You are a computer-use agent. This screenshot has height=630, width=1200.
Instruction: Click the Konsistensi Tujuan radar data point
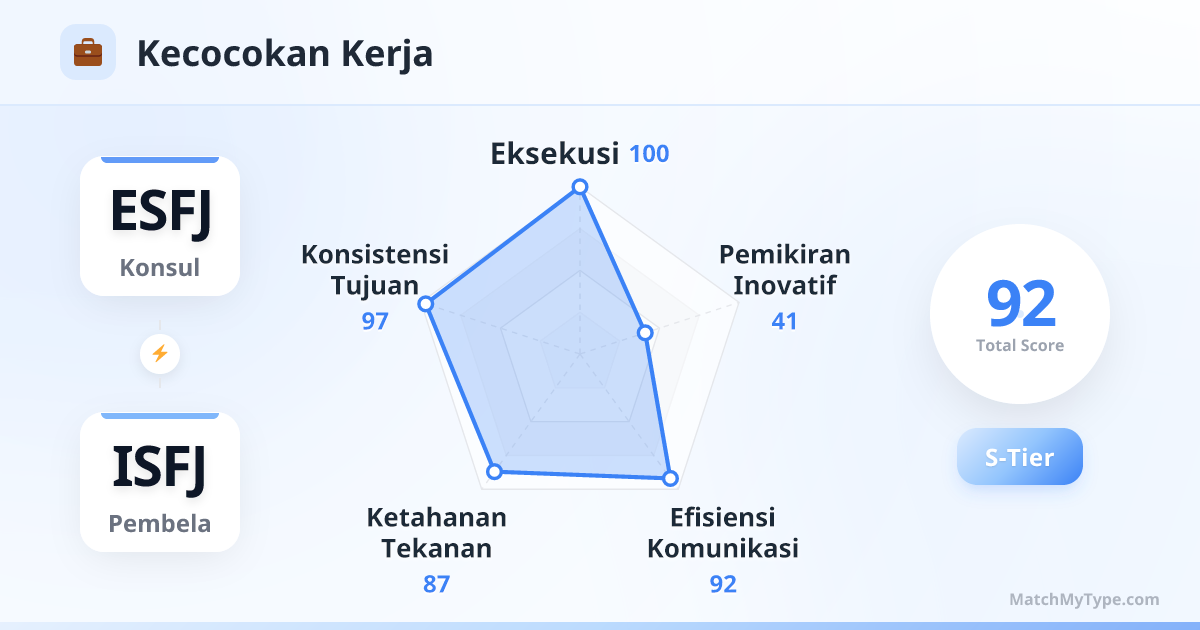pos(426,303)
